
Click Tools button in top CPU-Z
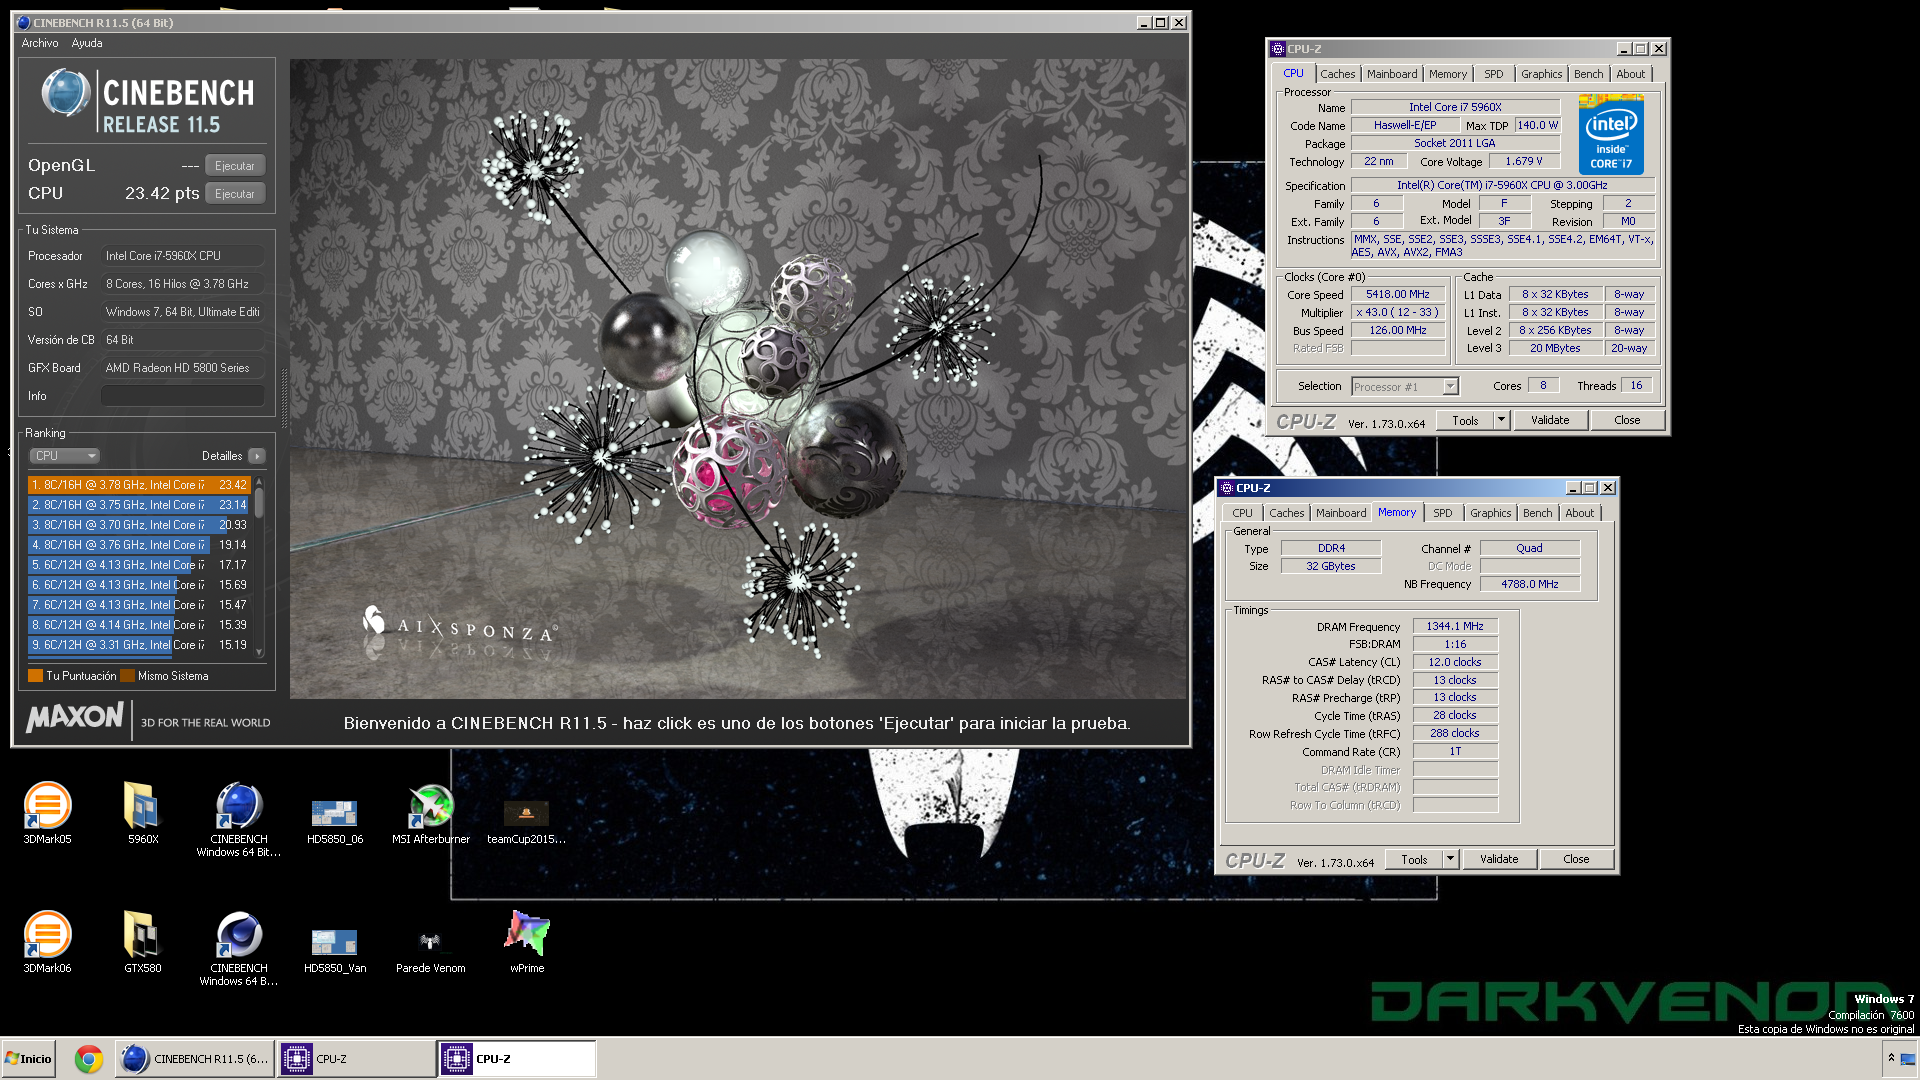tap(1465, 421)
